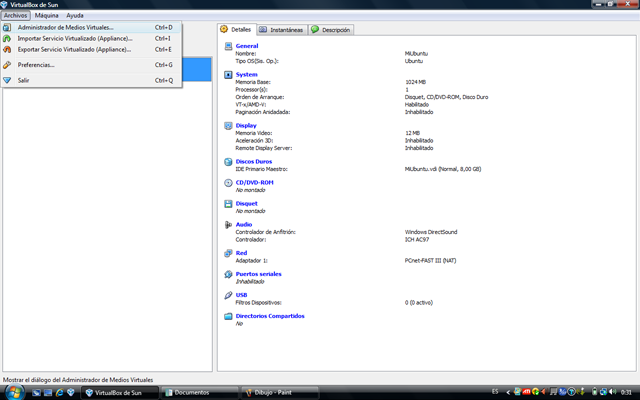The width and height of the screenshot is (640, 400).
Task: Switch to the Instantáneas tab
Action: pos(281,30)
